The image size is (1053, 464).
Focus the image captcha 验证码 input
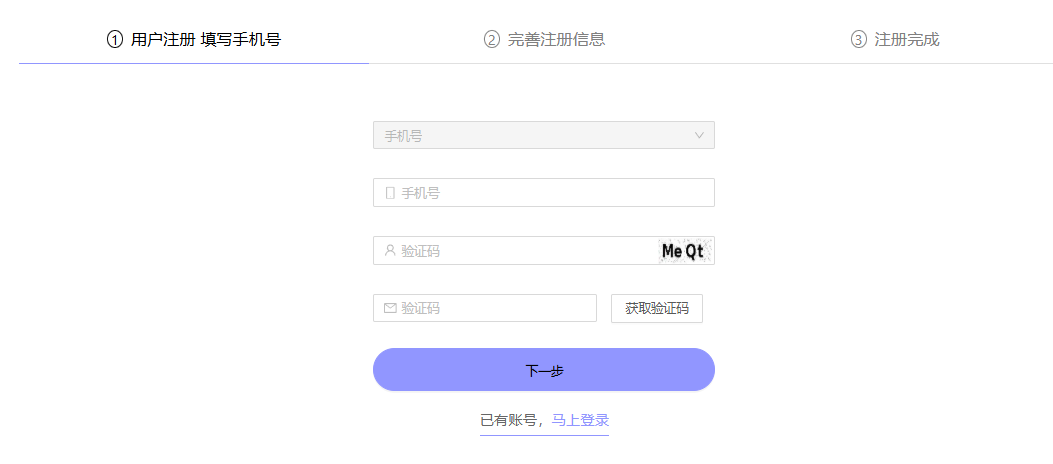click(516, 250)
